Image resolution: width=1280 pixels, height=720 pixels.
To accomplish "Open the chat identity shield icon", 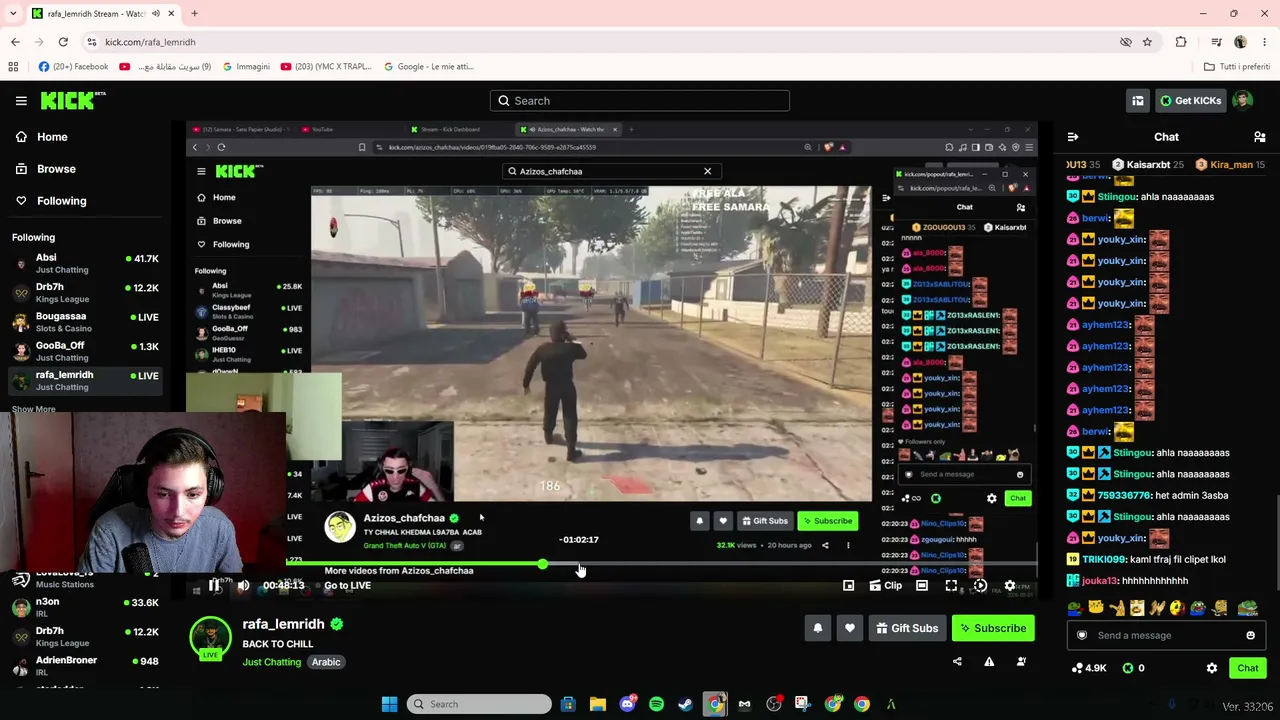I will coord(1081,635).
